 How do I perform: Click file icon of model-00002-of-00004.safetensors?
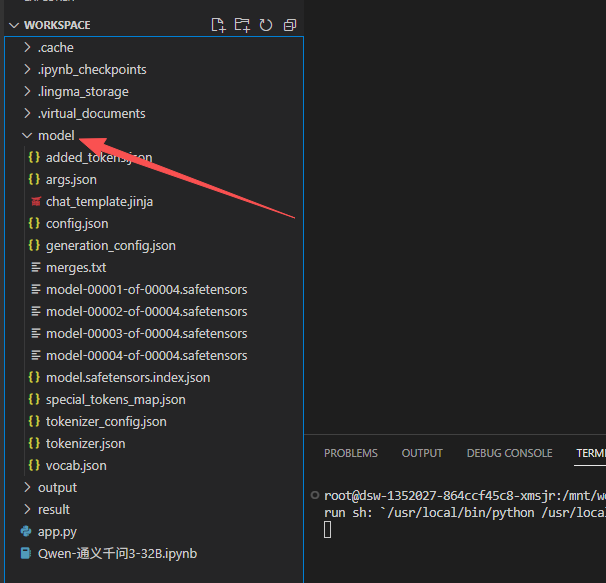tap(36, 312)
